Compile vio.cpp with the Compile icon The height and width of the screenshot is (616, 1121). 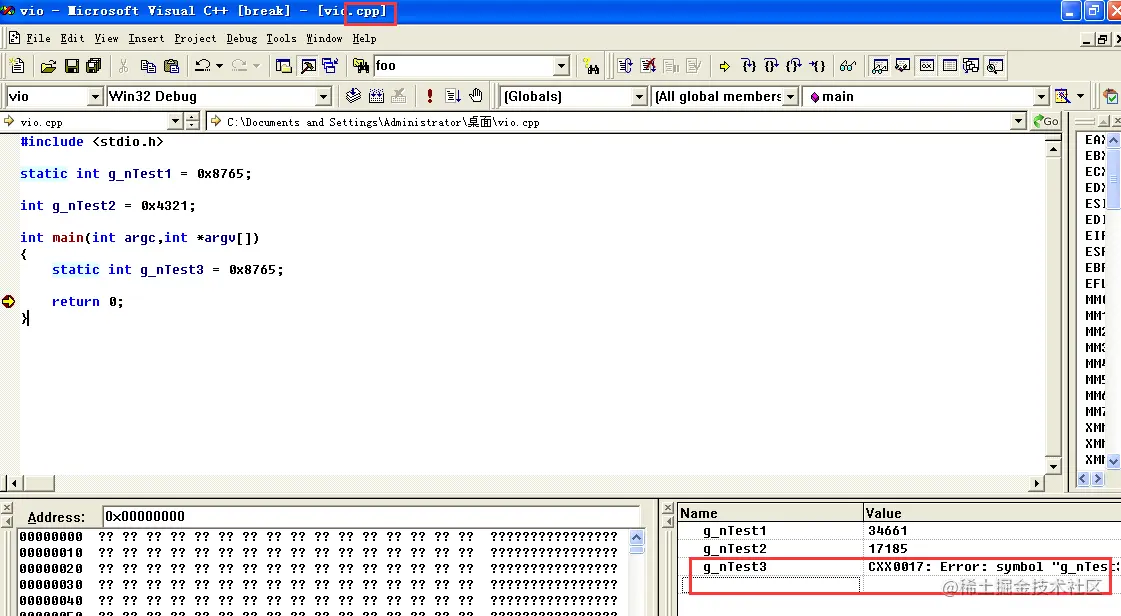coord(353,96)
